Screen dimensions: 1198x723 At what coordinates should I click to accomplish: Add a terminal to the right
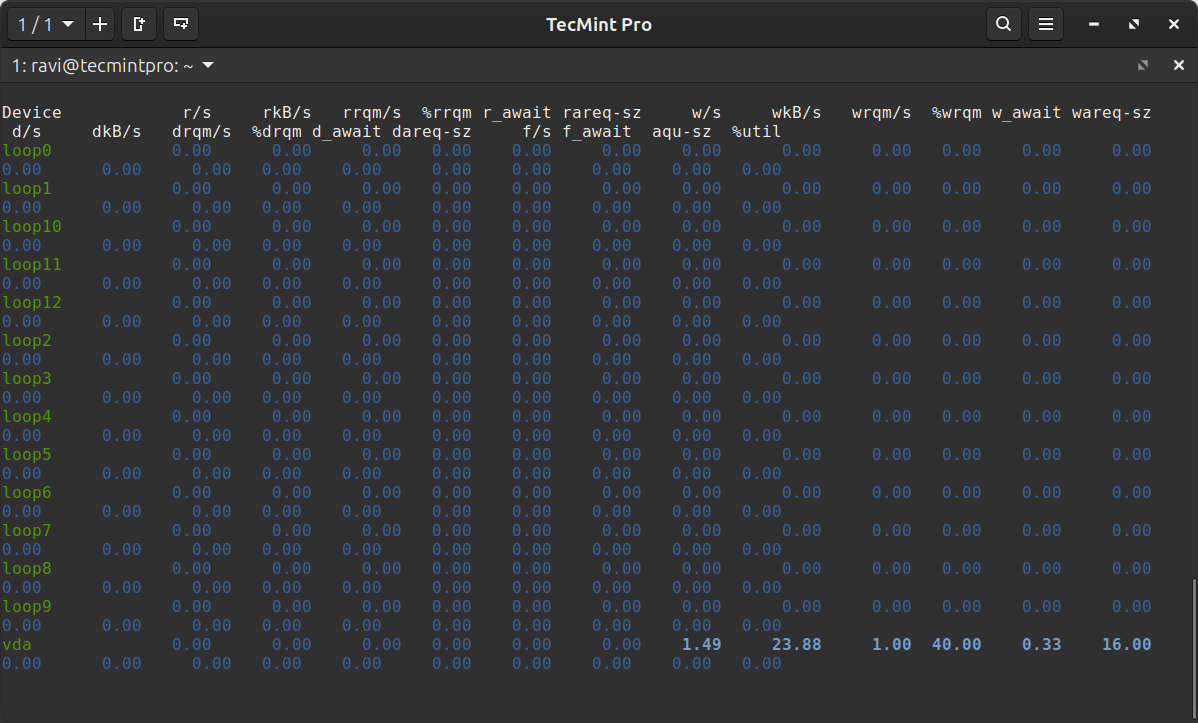[x=139, y=24]
